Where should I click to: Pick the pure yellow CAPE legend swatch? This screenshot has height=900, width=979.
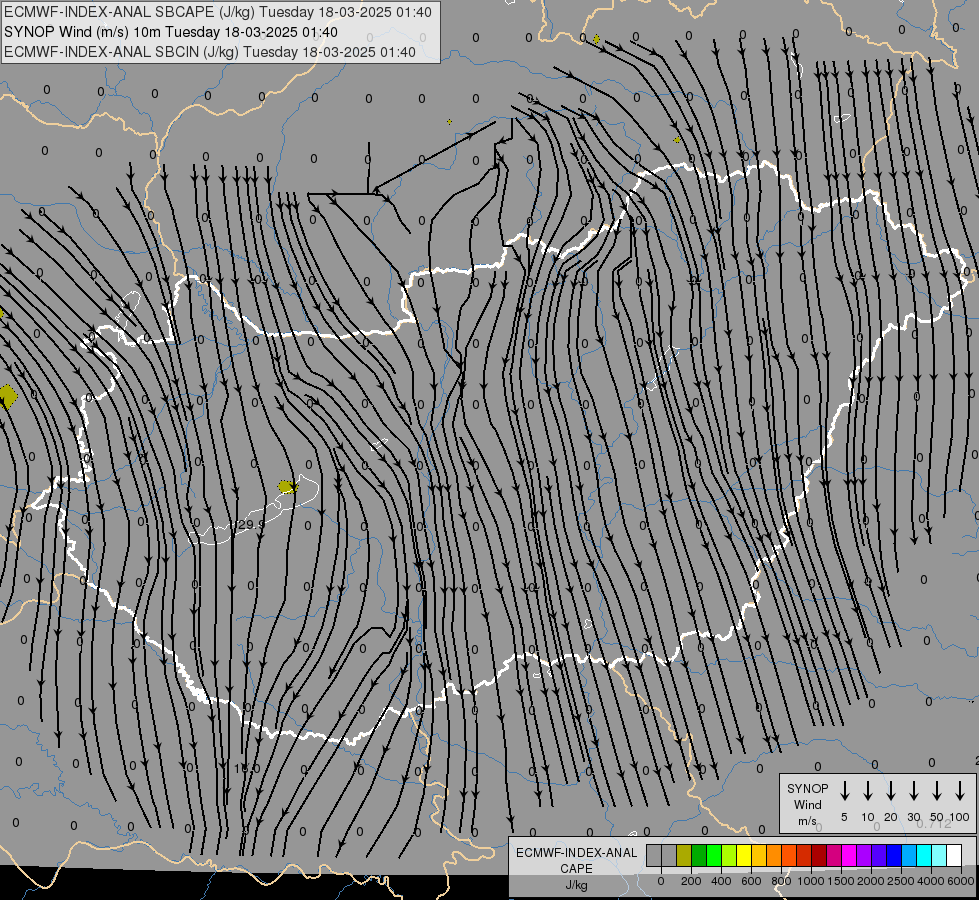744,855
